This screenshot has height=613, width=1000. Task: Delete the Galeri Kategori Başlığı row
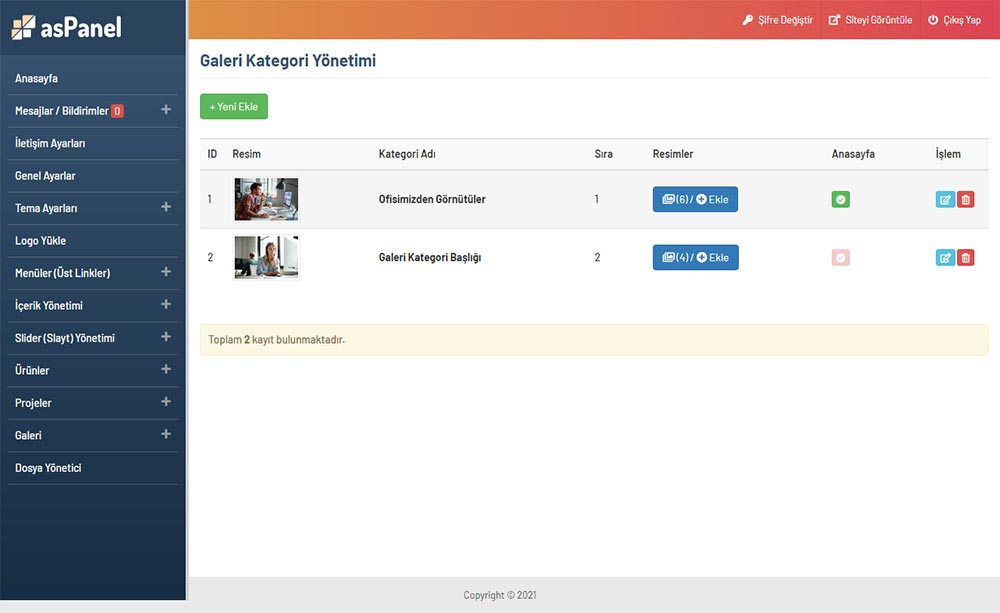pos(965,258)
